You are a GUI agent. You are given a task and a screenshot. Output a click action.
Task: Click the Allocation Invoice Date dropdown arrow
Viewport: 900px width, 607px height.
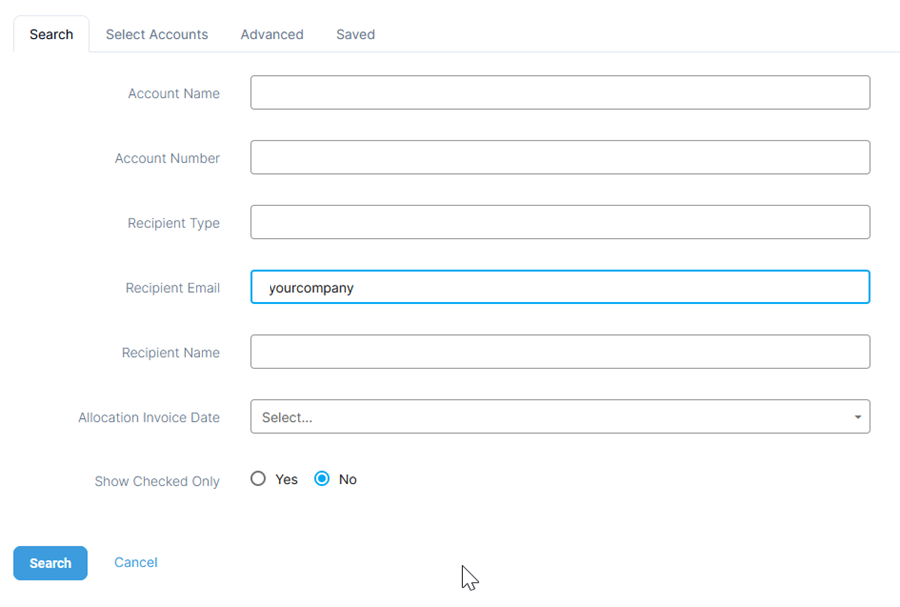click(858, 417)
